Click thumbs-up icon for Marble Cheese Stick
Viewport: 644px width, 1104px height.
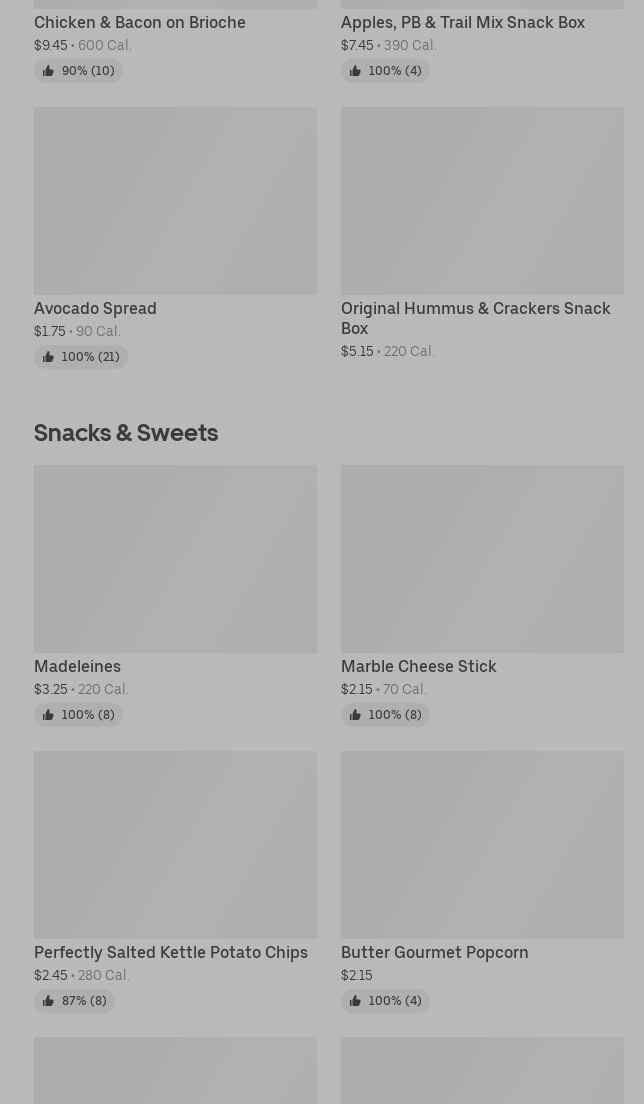[x=355, y=715]
